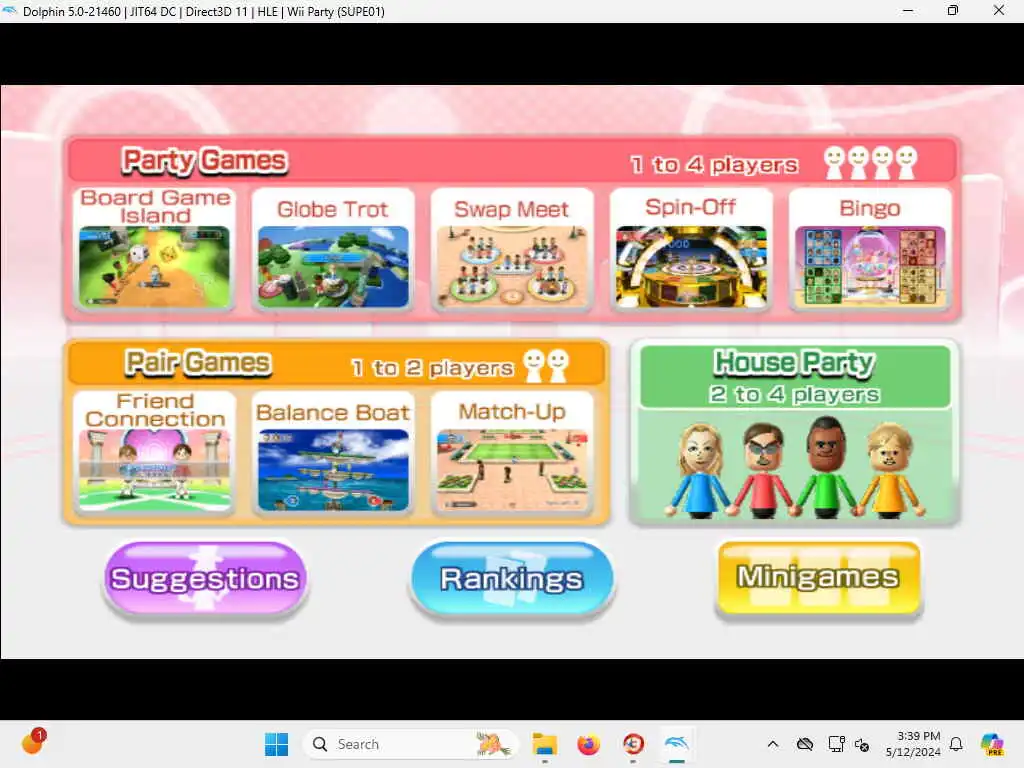Open the blue Rankings button
The width and height of the screenshot is (1024, 768).
512,579
